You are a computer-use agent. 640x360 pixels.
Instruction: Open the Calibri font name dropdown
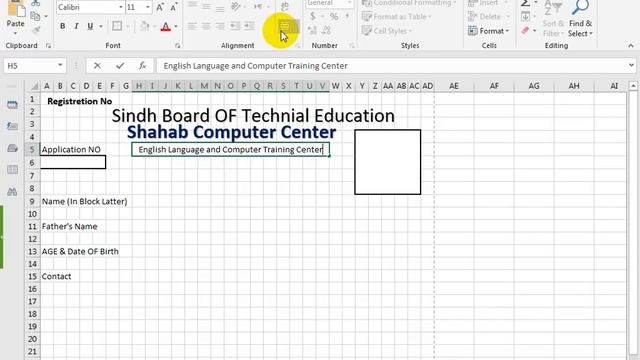120,7
